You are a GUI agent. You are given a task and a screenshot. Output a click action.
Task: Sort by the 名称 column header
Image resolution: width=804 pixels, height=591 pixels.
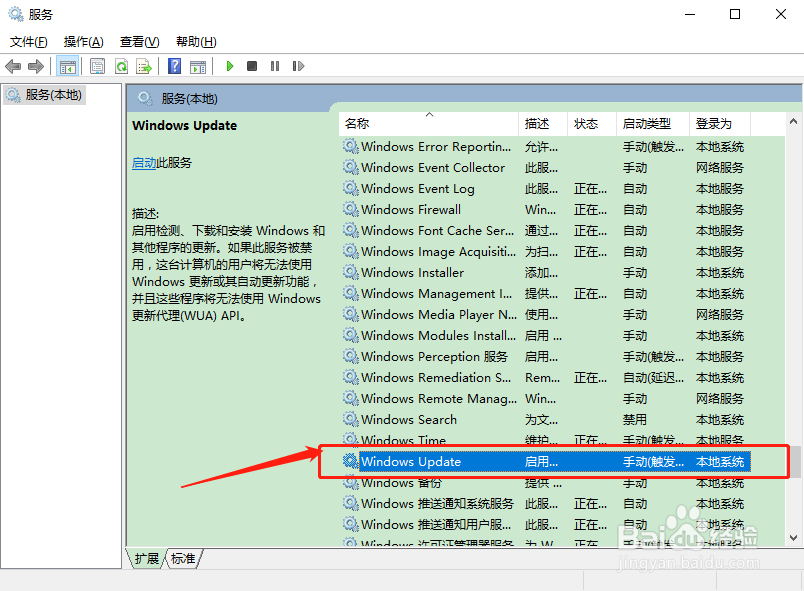tap(429, 124)
